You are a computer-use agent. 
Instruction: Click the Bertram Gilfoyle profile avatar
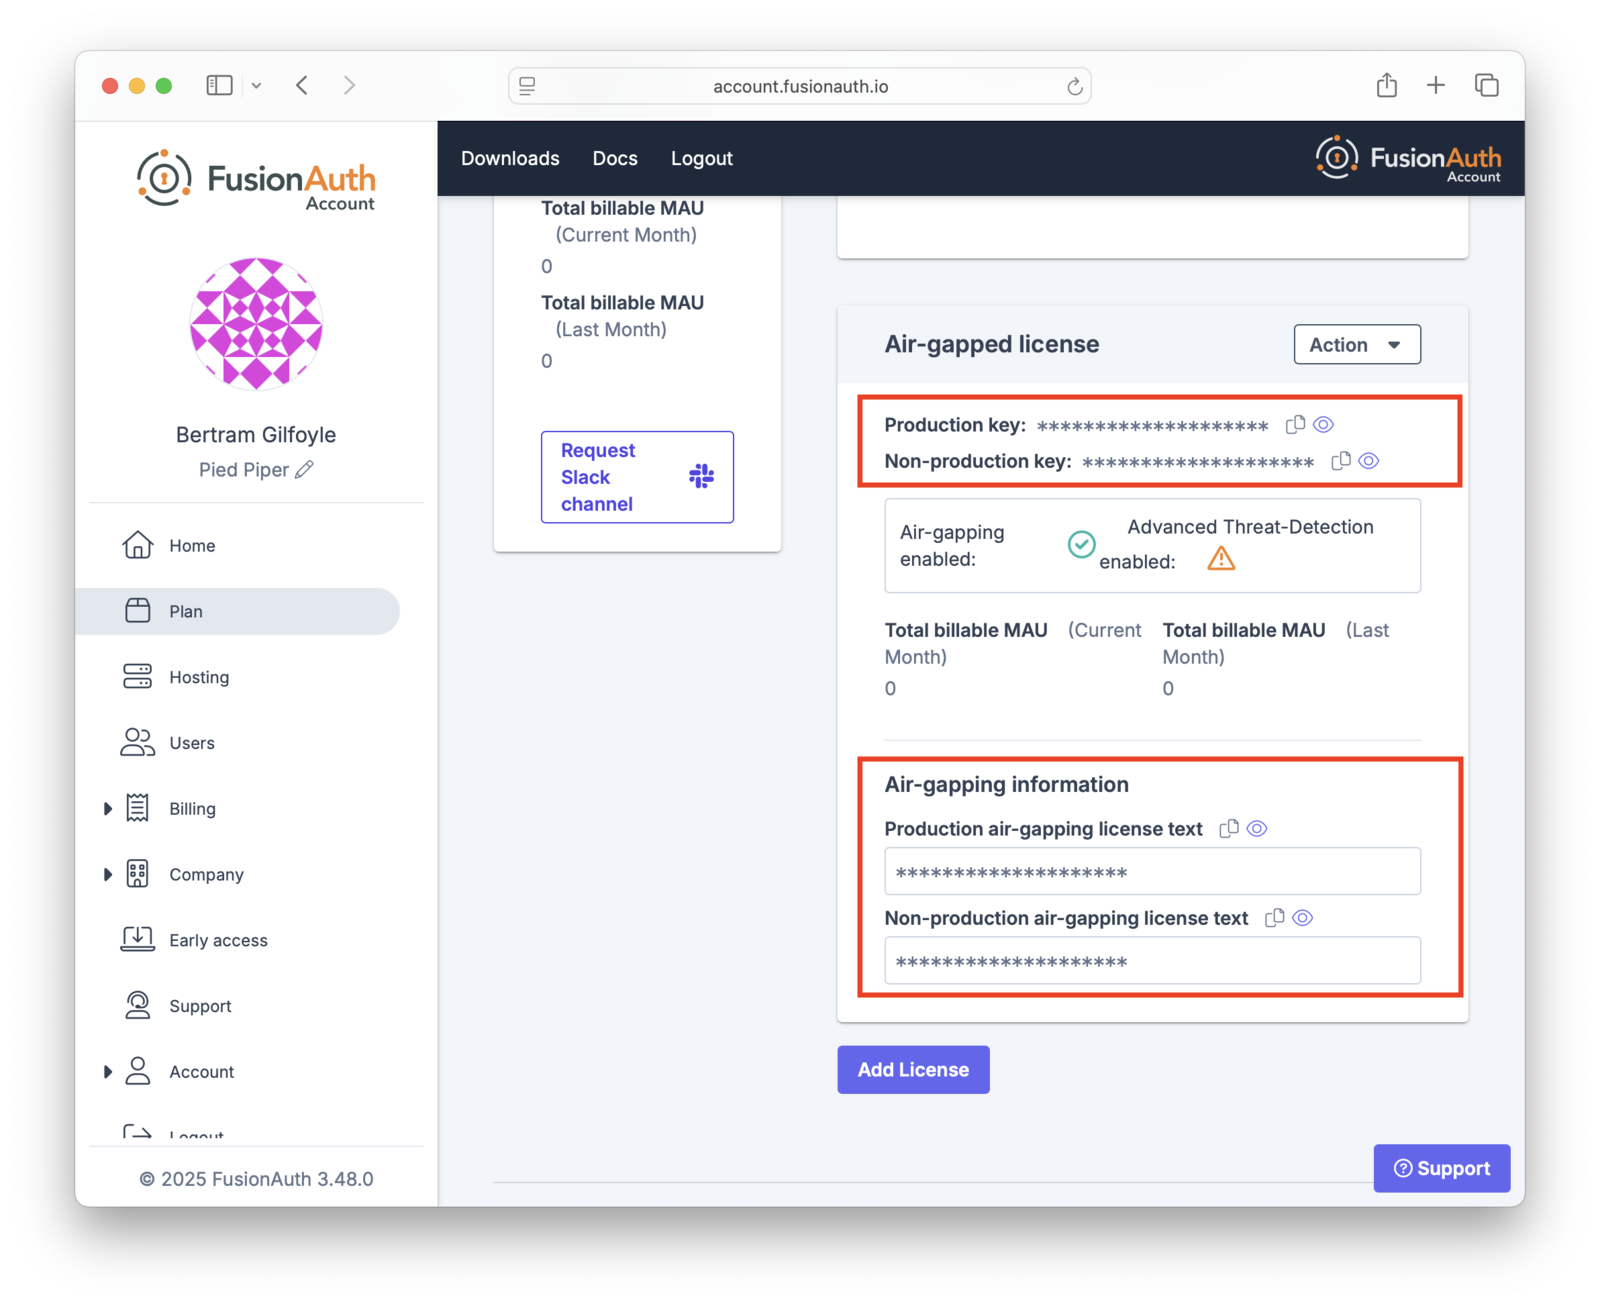click(x=256, y=324)
